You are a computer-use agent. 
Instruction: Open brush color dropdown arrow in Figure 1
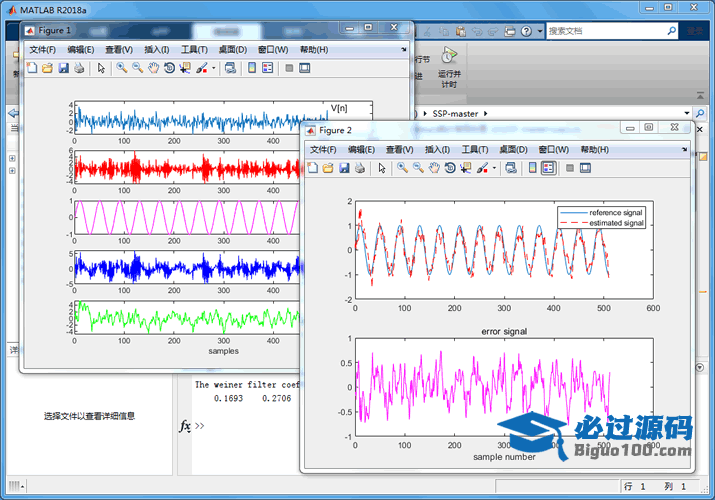[213, 69]
